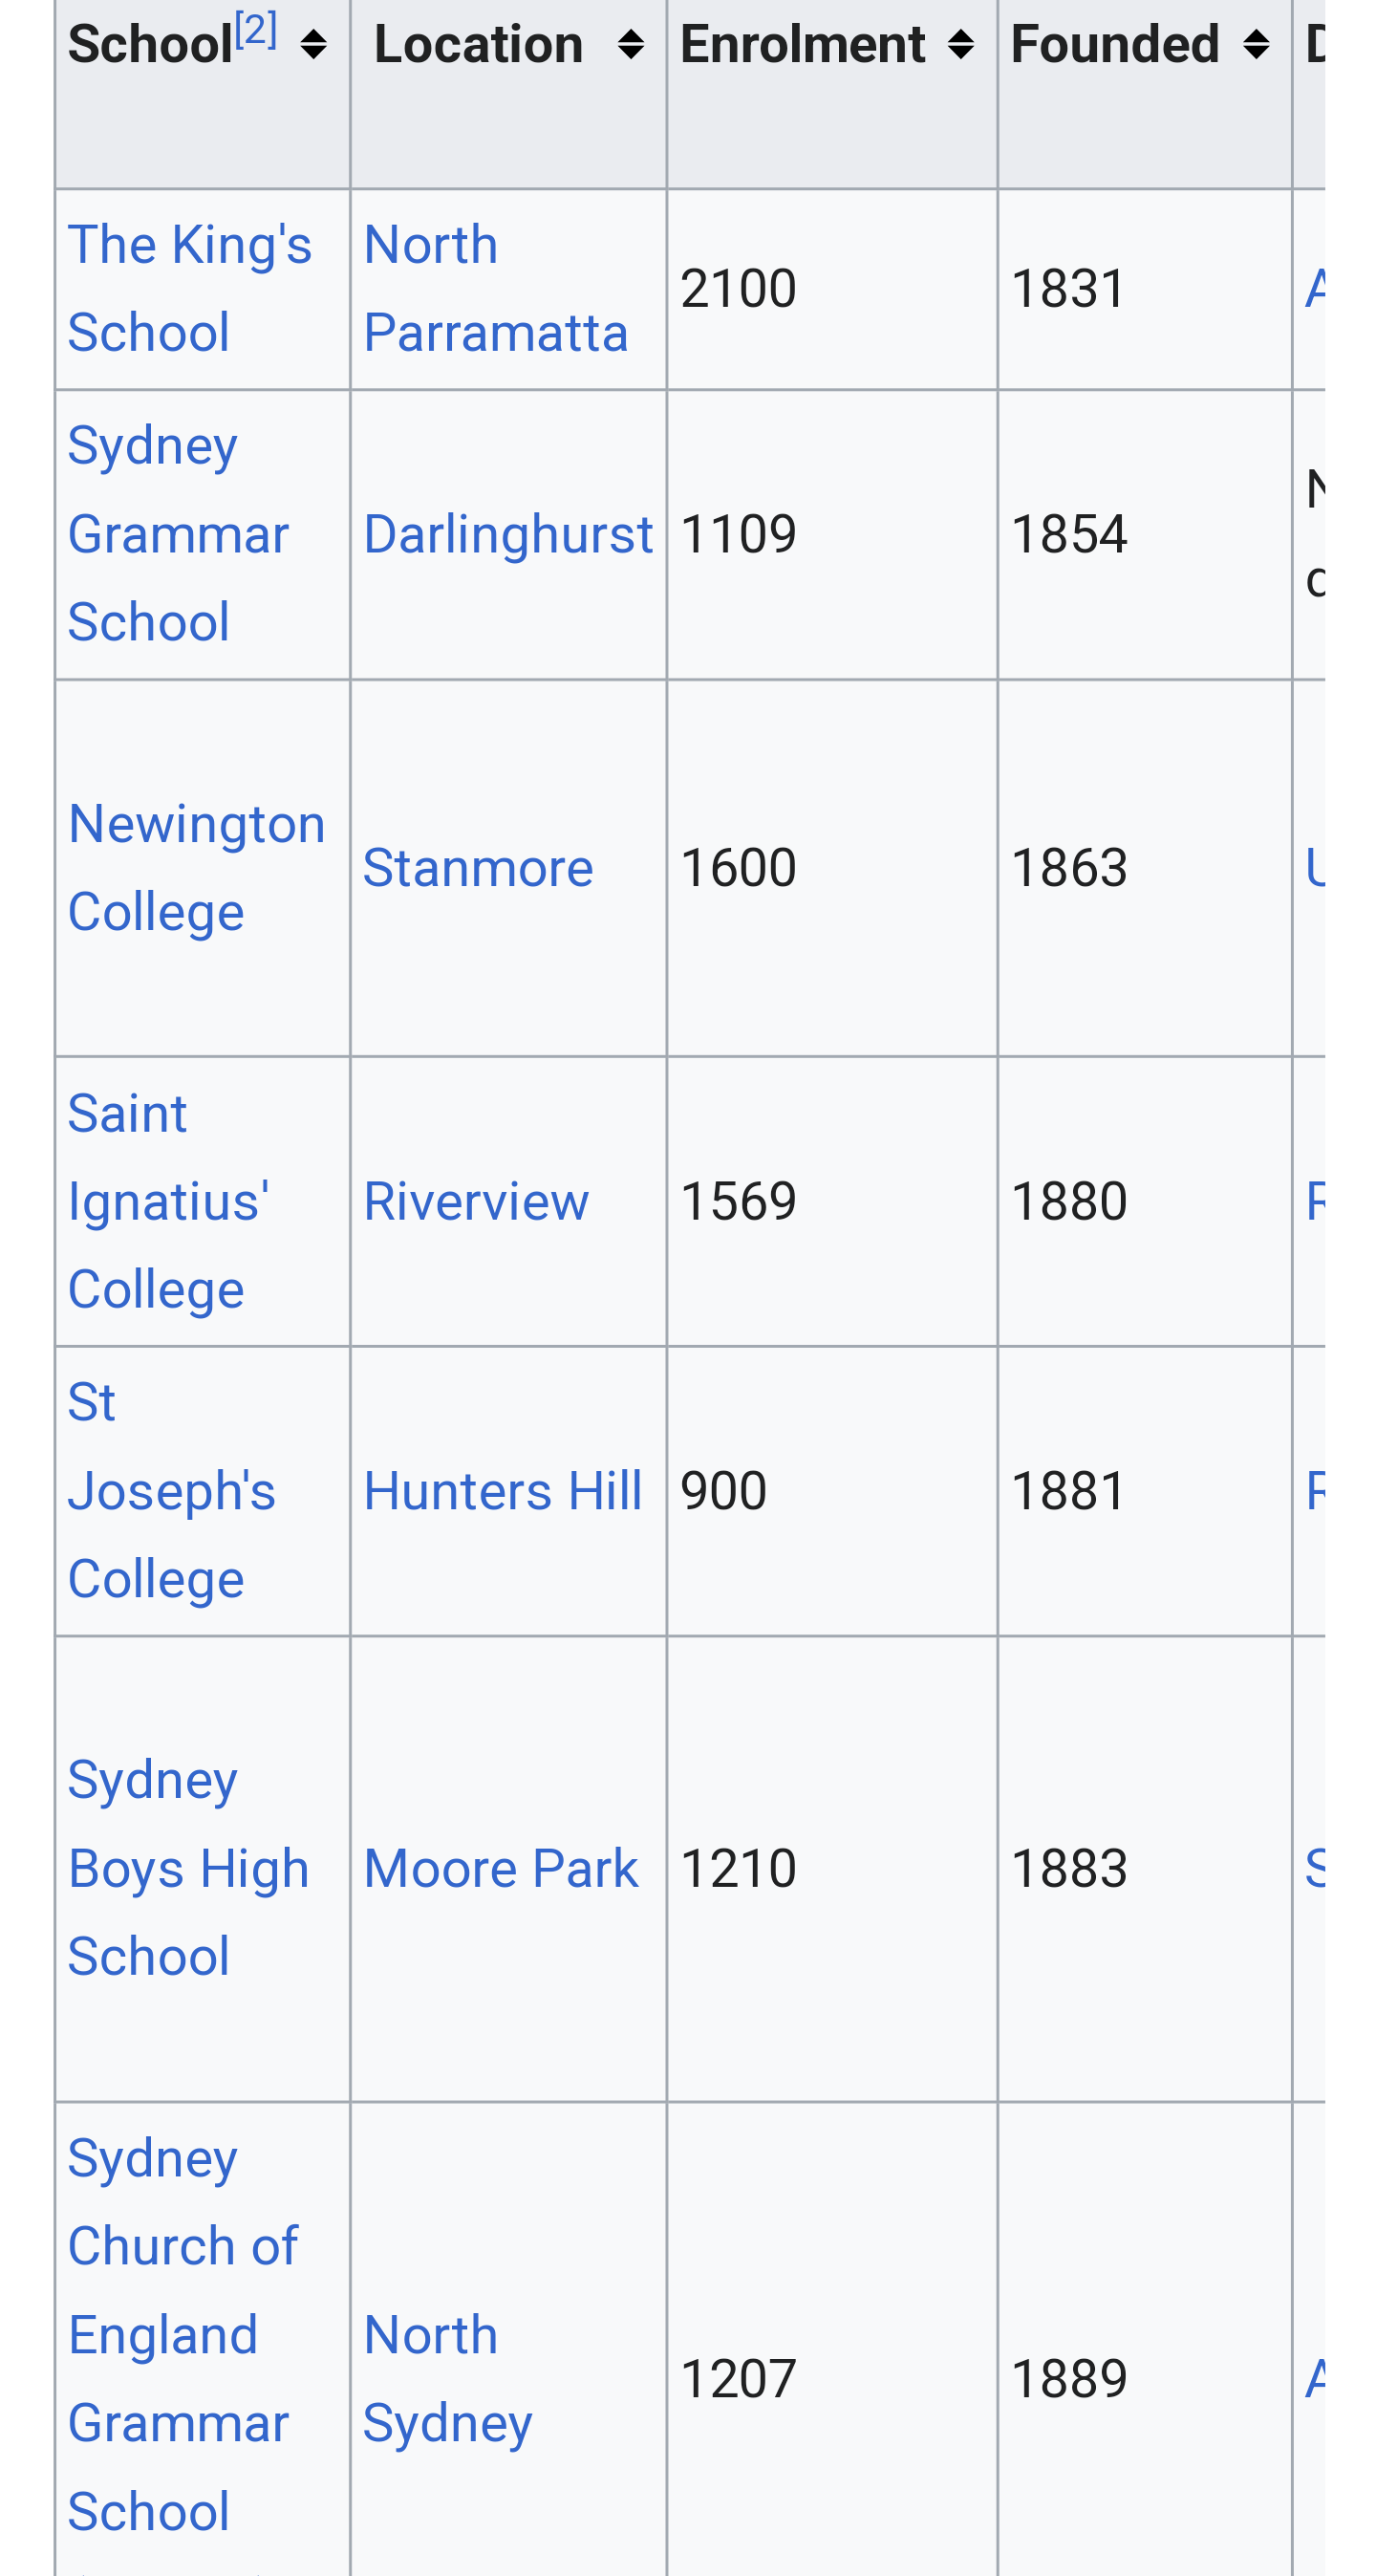Open Moore Park location link
The height and width of the screenshot is (2576, 1376).
(500, 1868)
